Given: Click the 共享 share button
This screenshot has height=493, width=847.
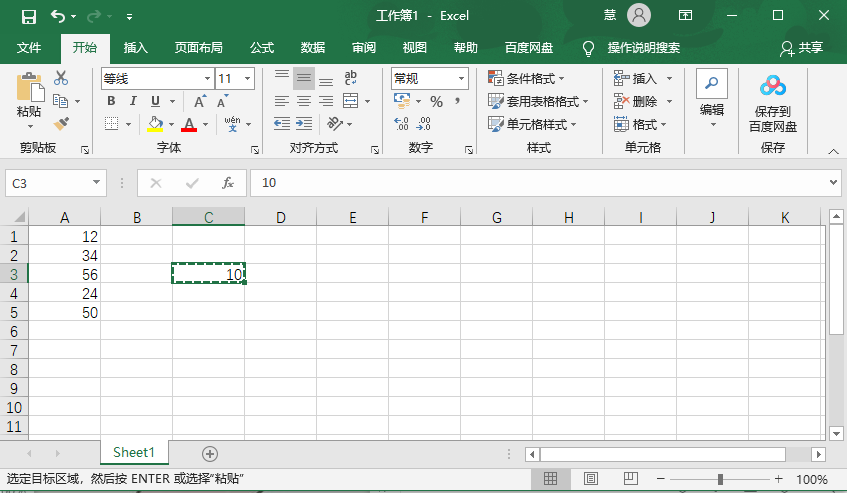Looking at the screenshot, I should click(802, 47).
